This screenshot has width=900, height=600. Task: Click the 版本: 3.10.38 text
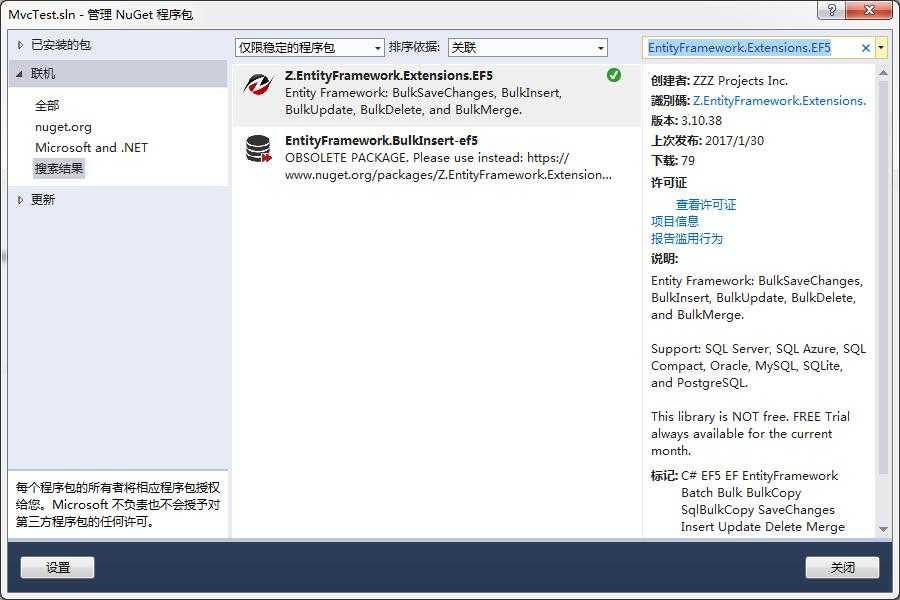[686, 121]
